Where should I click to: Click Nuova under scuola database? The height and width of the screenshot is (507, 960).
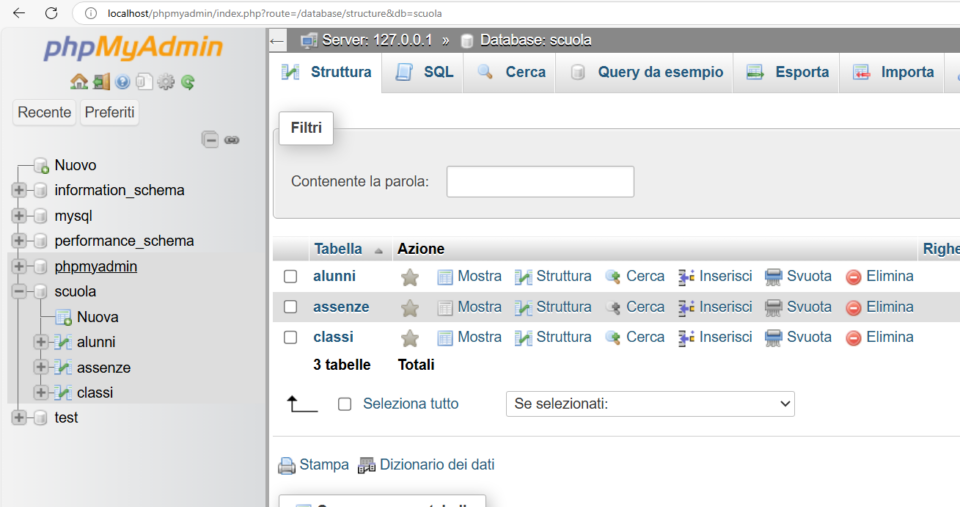[97, 317]
